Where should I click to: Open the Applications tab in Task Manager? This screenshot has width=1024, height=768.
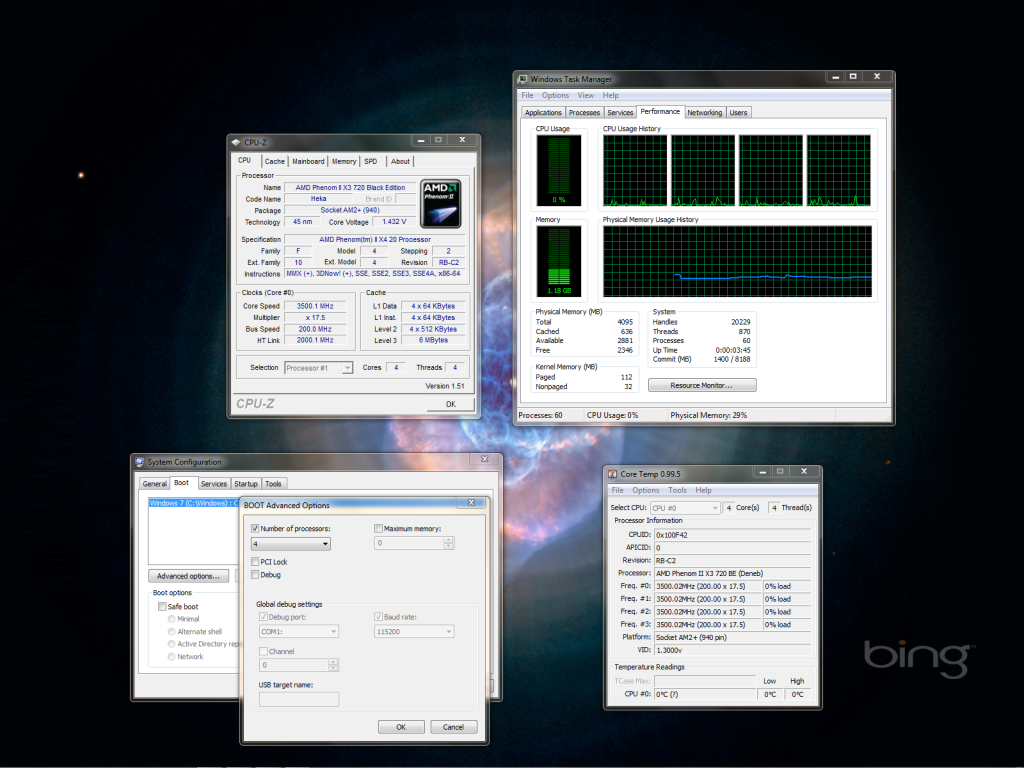pyautogui.click(x=543, y=112)
